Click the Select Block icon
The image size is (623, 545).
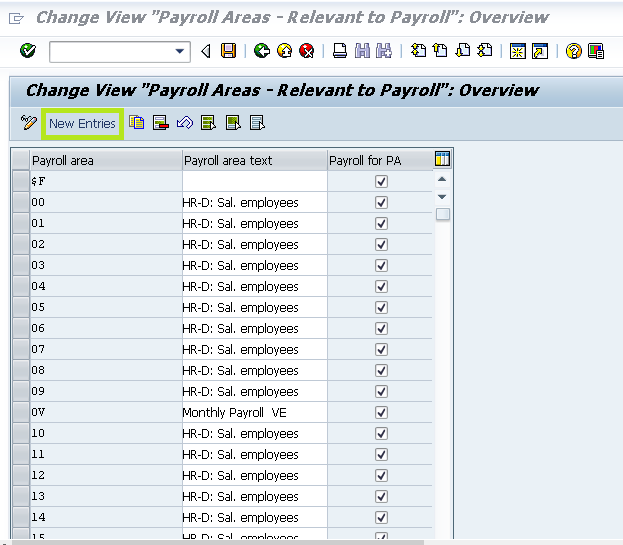[233, 123]
